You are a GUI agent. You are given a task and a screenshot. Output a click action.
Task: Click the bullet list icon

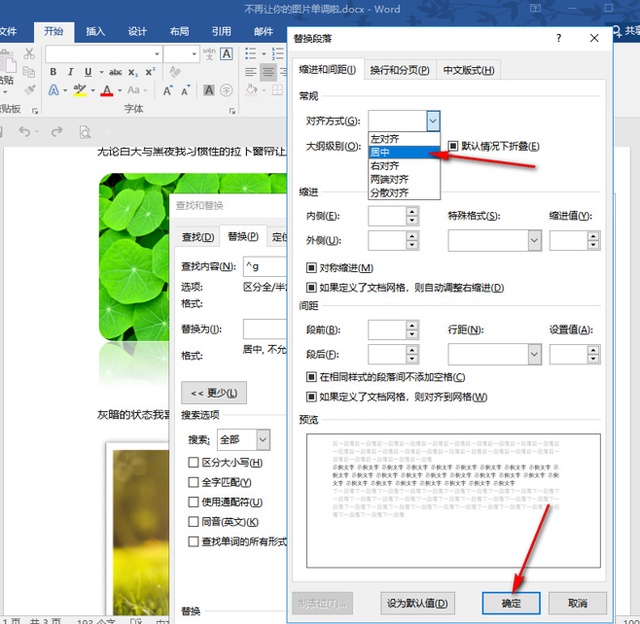tap(250, 53)
